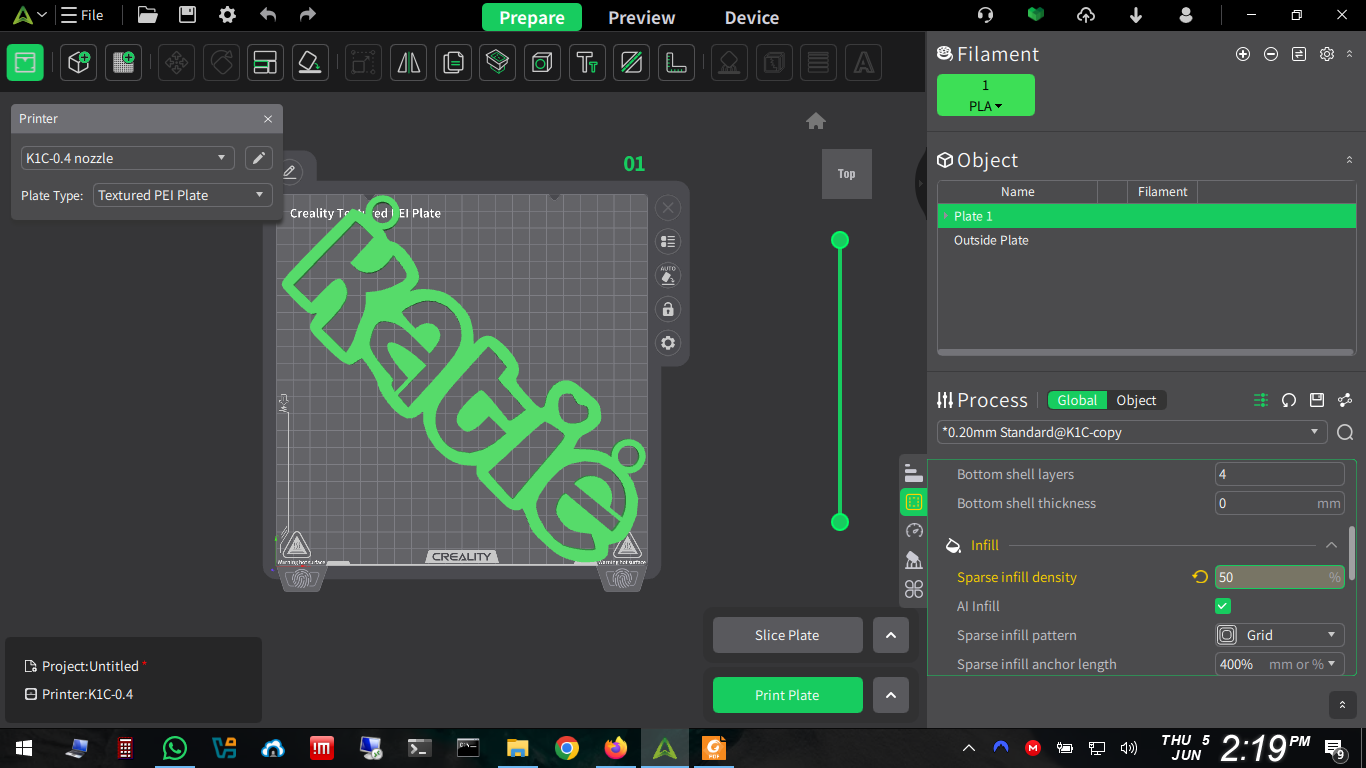1366x768 pixels.
Task: Open the File menu
Action: (x=82, y=15)
